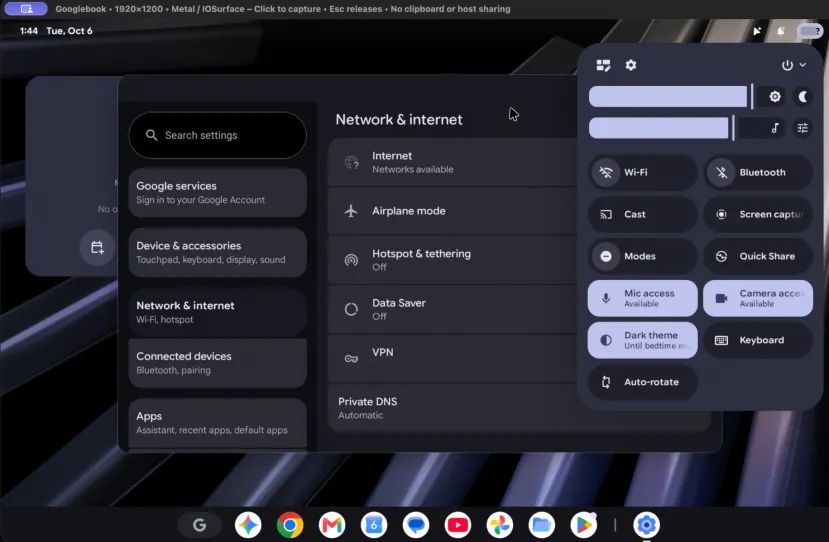This screenshot has height=542, width=829.
Task: Click the status pill in top bar
Action: tap(809, 31)
